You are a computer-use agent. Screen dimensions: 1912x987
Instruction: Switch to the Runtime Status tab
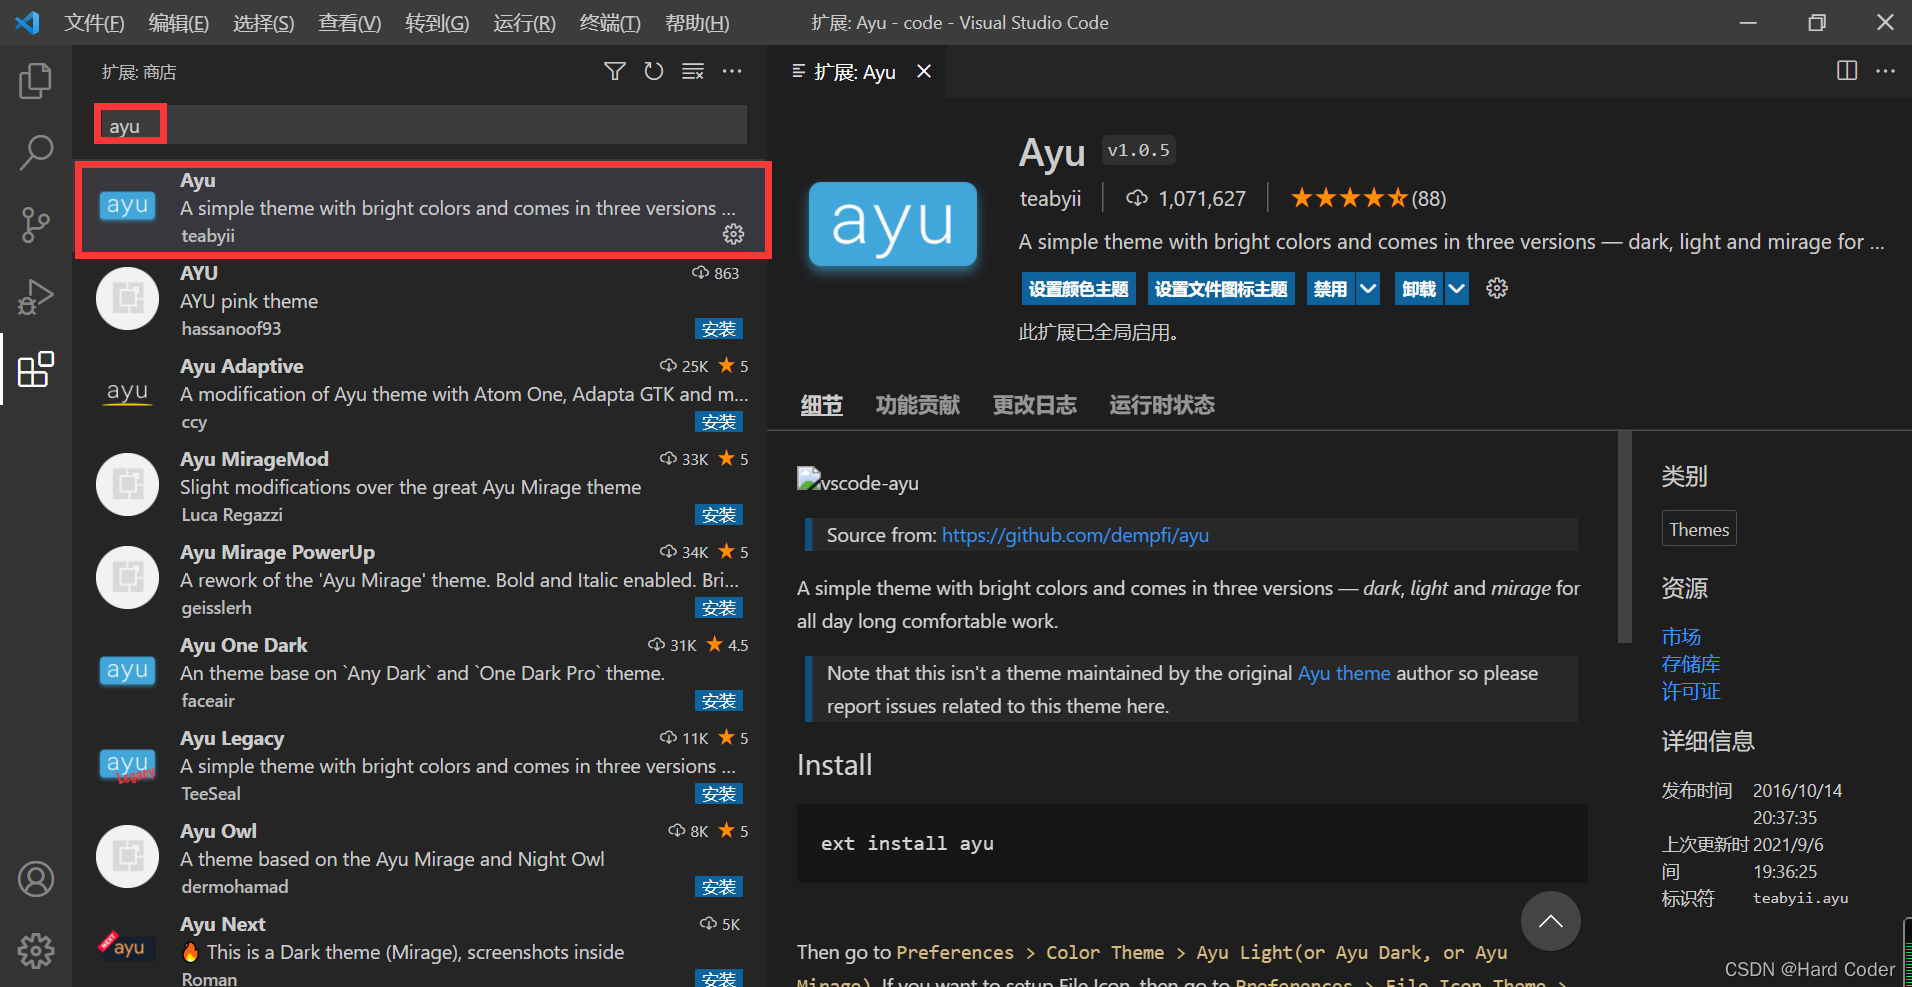1161,405
